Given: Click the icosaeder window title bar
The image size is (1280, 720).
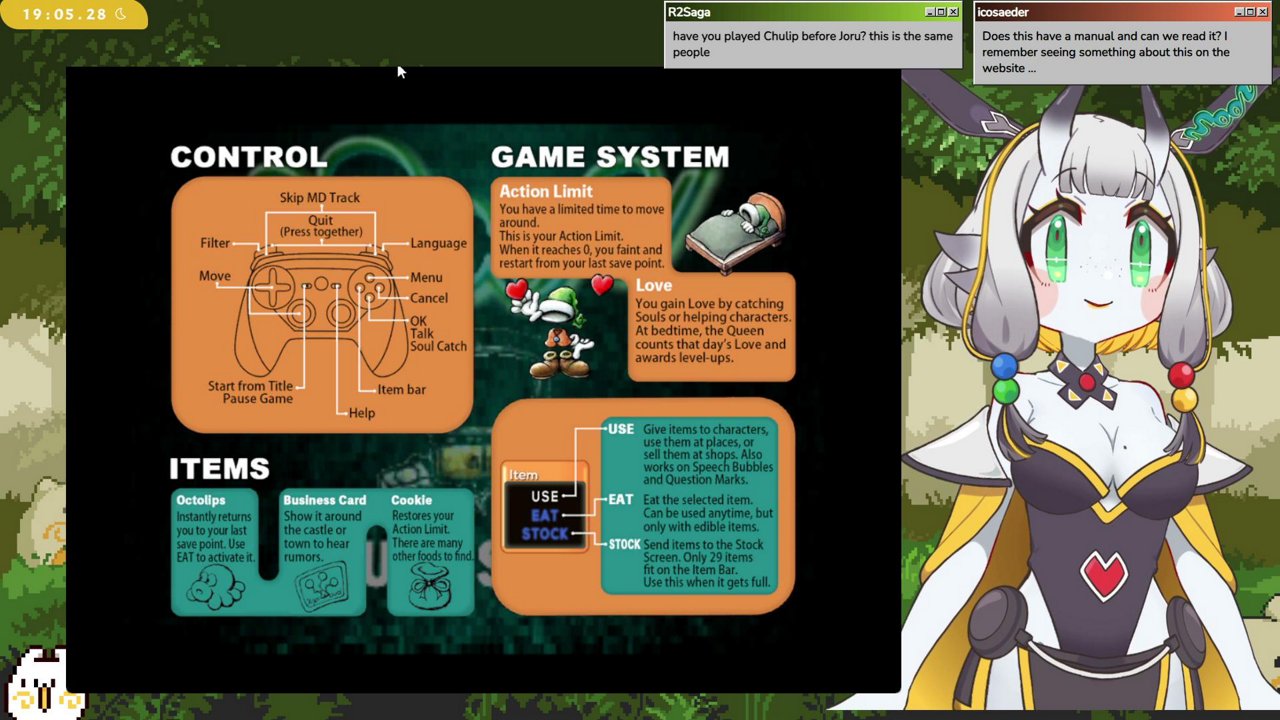Looking at the screenshot, I should coord(1122,12).
